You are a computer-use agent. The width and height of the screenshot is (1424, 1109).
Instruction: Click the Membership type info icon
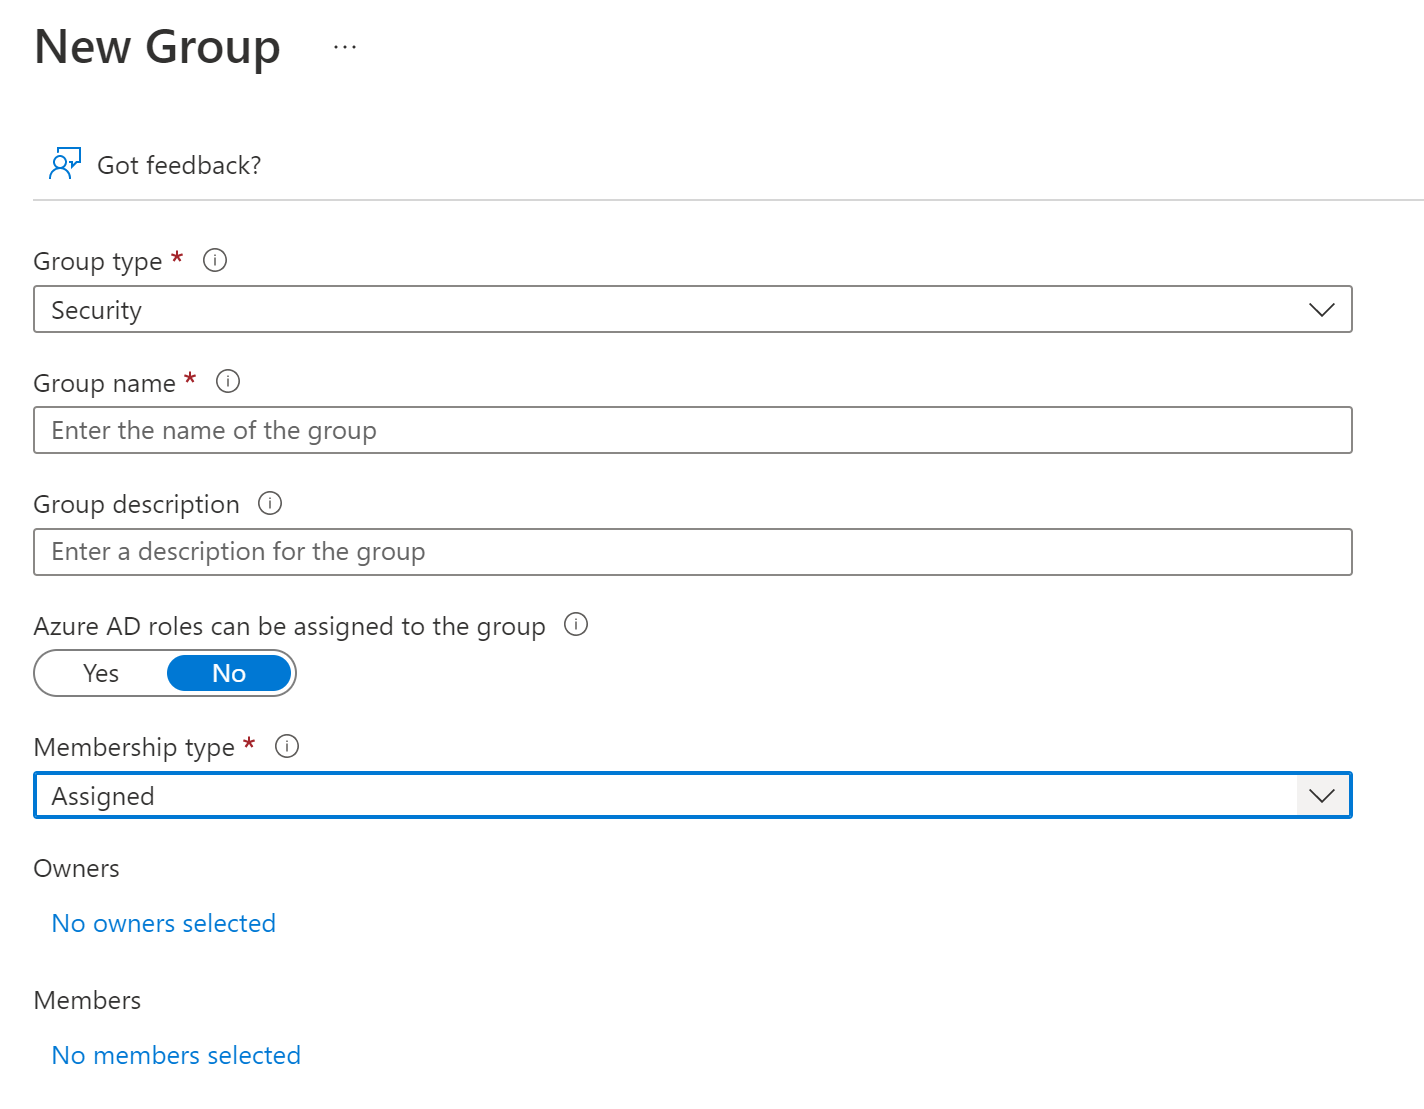tap(287, 746)
